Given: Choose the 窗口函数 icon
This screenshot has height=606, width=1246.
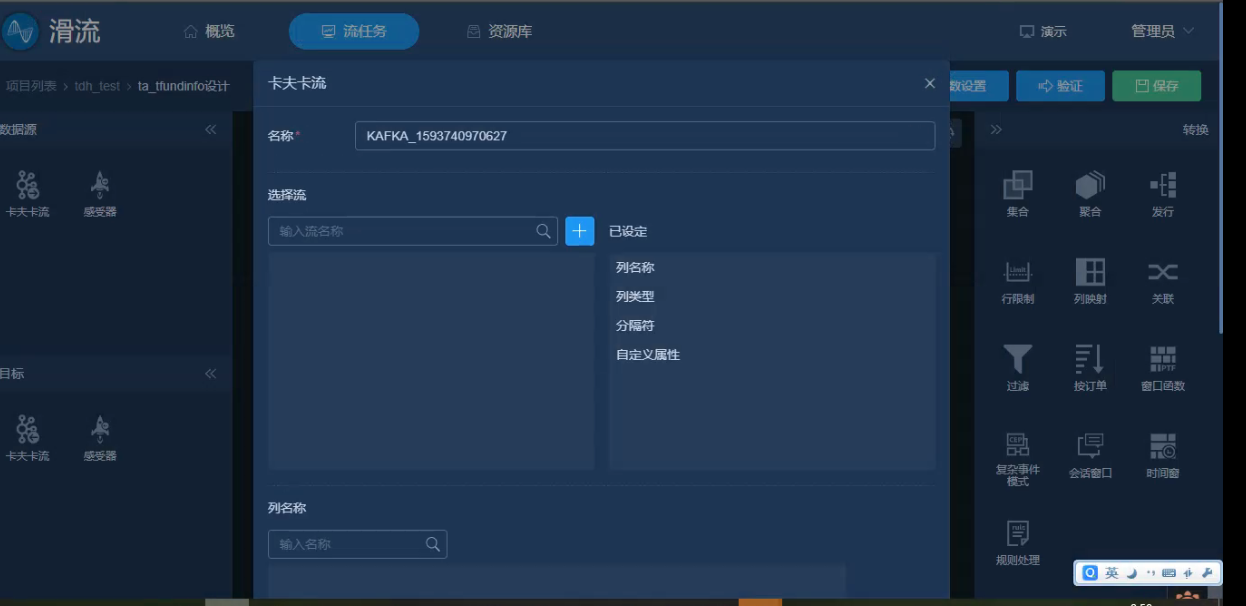Looking at the screenshot, I should point(1162,360).
